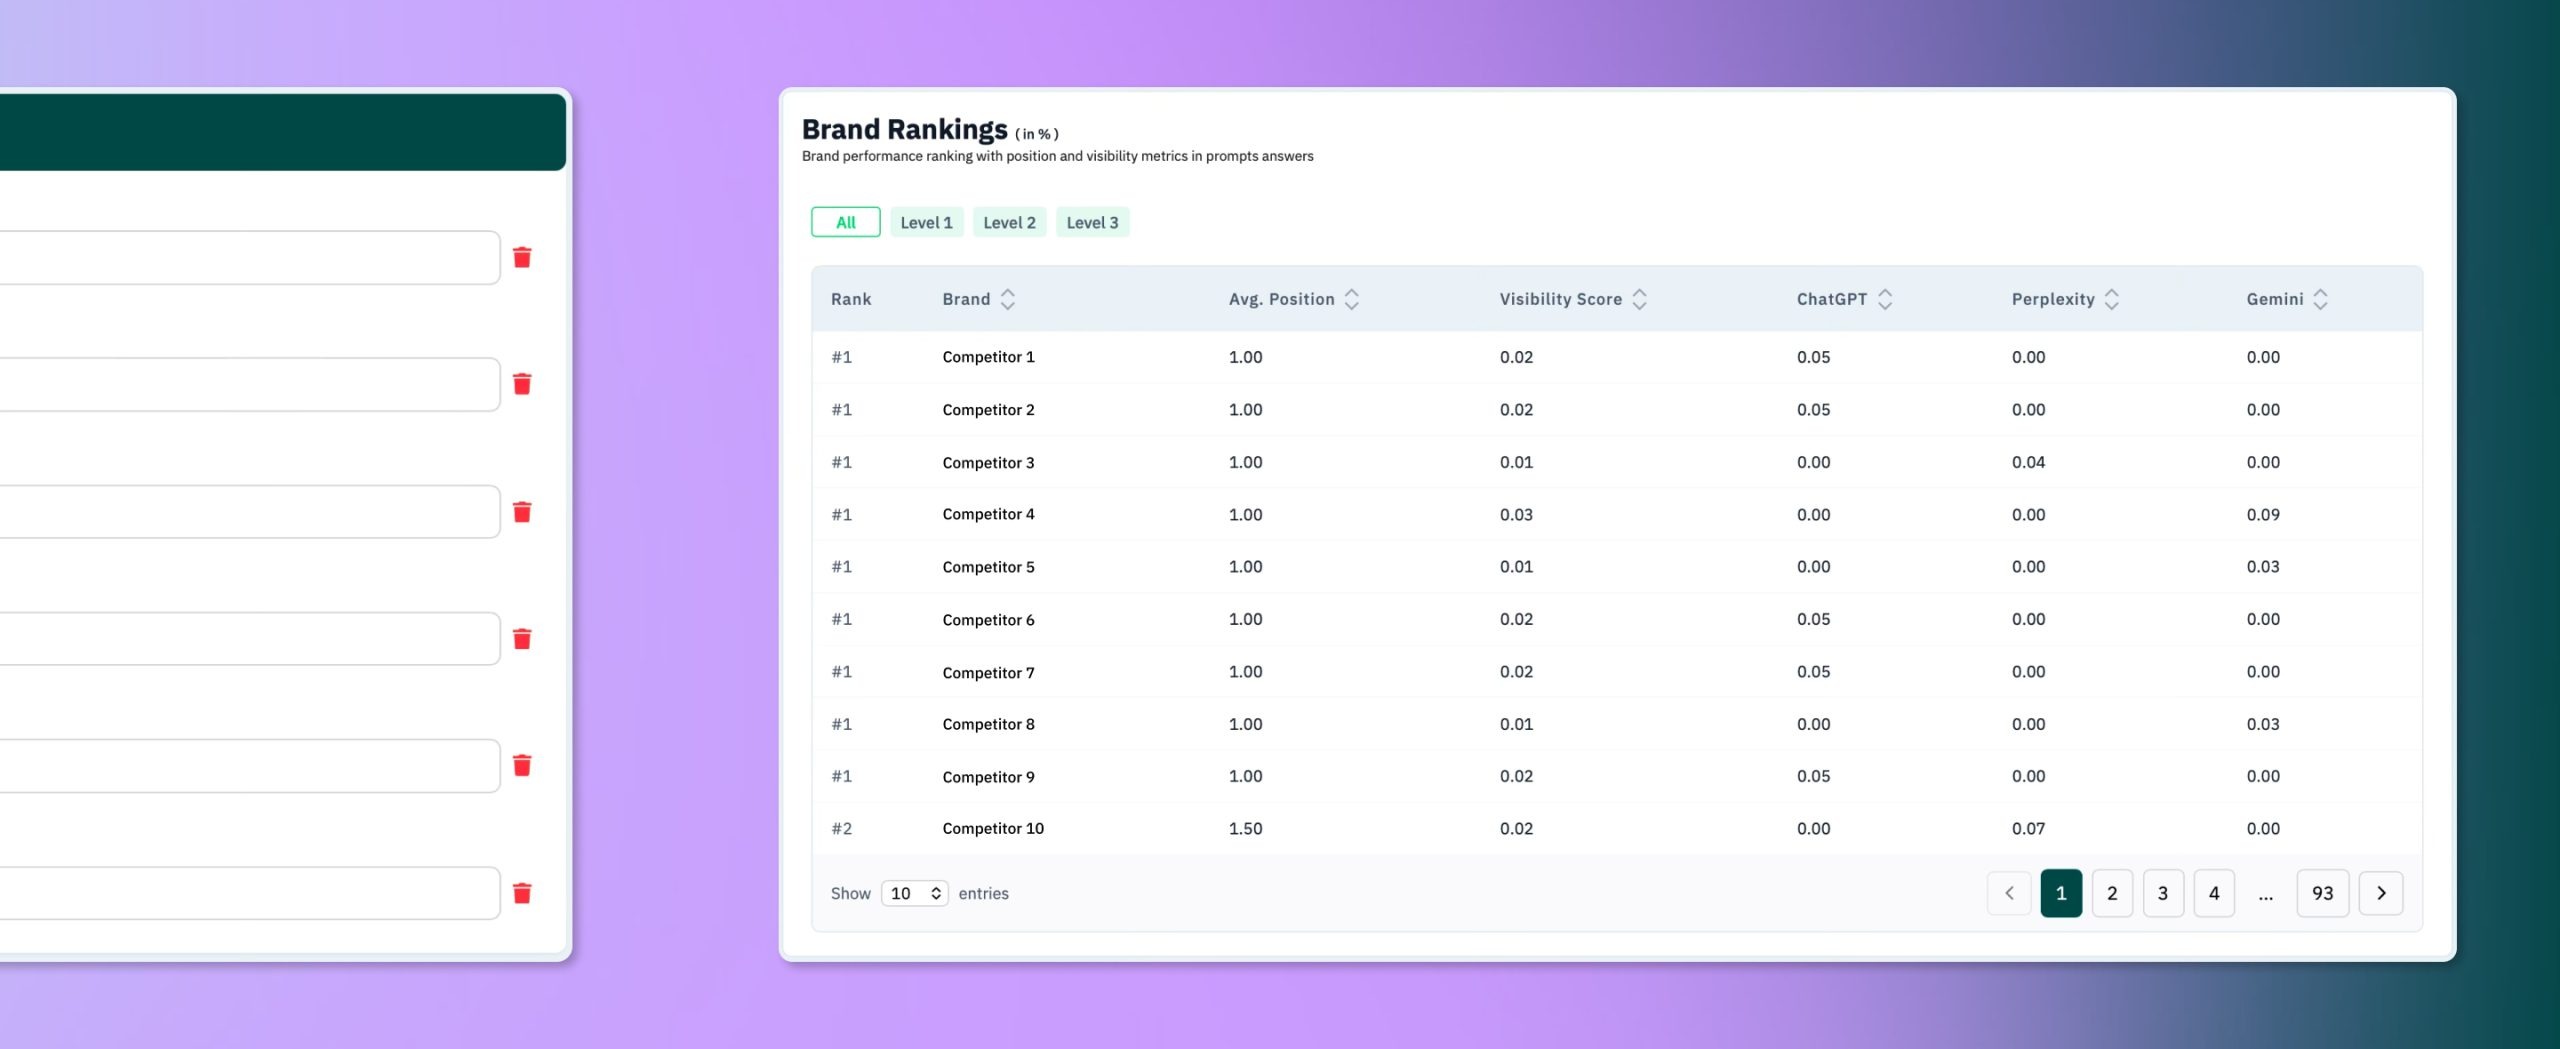Switch to the Level 1 filter
The width and height of the screenshot is (2560, 1049).
(927, 222)
